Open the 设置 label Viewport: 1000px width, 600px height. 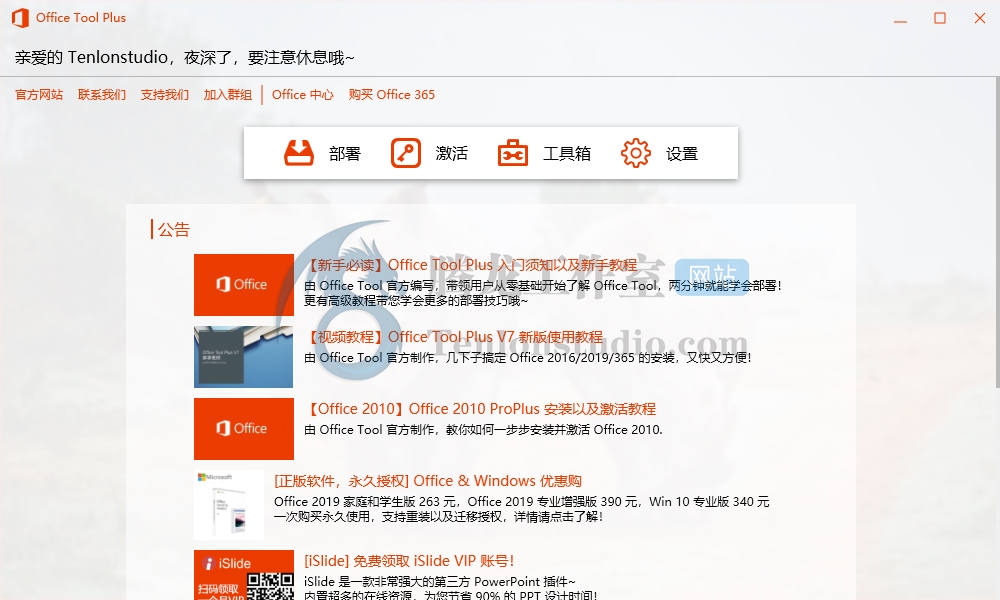(682, 154)
